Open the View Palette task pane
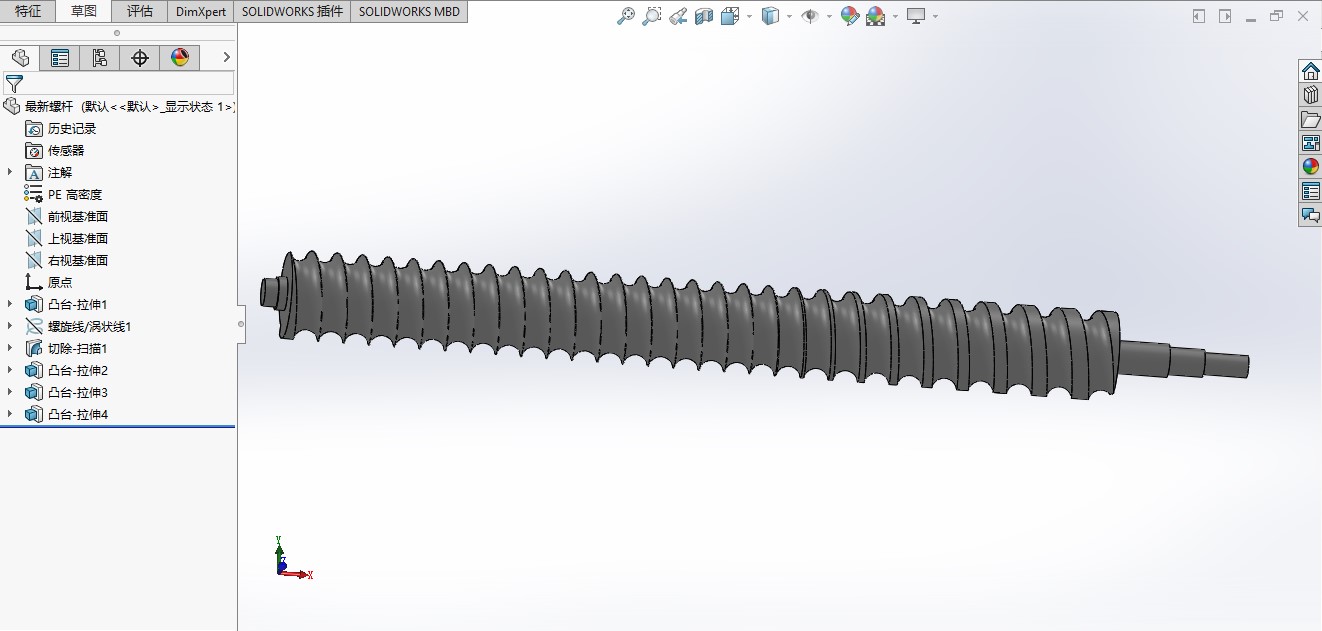The width and height of the screenshot is (1322, 631). pyautogui.click(x=1310, y=143)
